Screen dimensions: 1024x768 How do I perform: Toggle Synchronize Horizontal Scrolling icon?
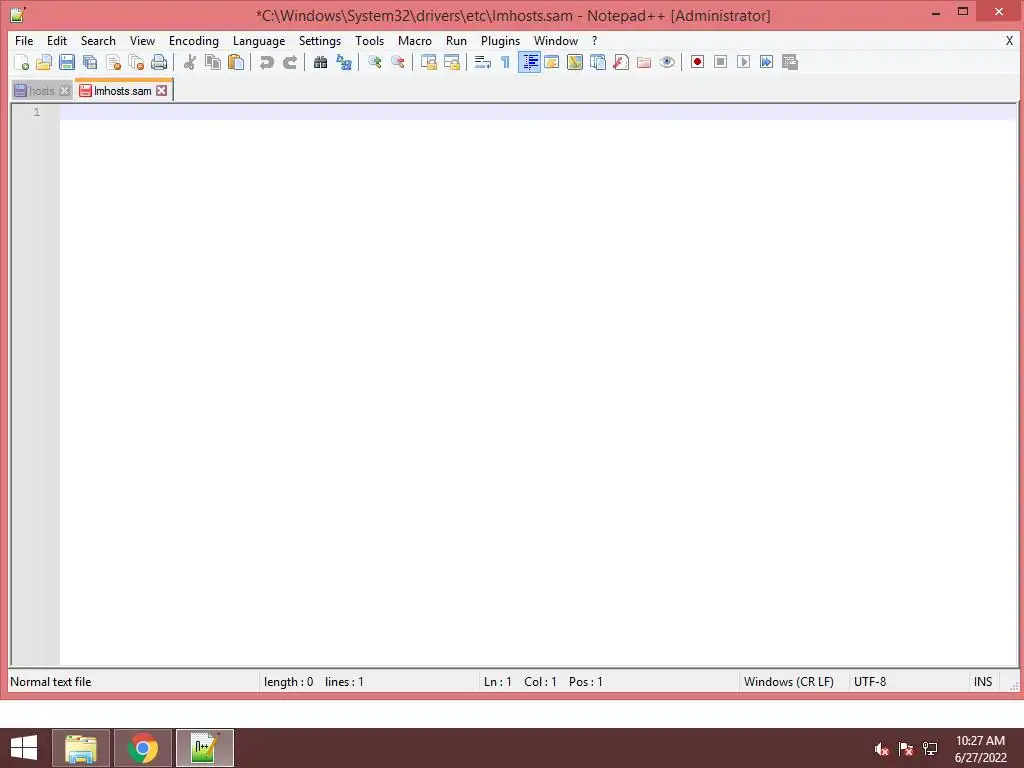(451, 62)
